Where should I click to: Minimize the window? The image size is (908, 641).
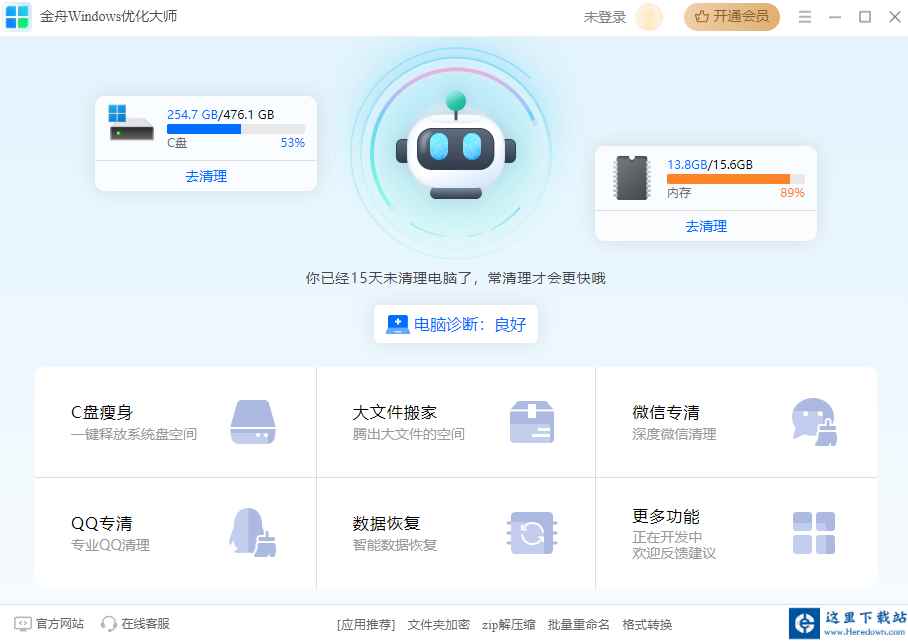834,17
